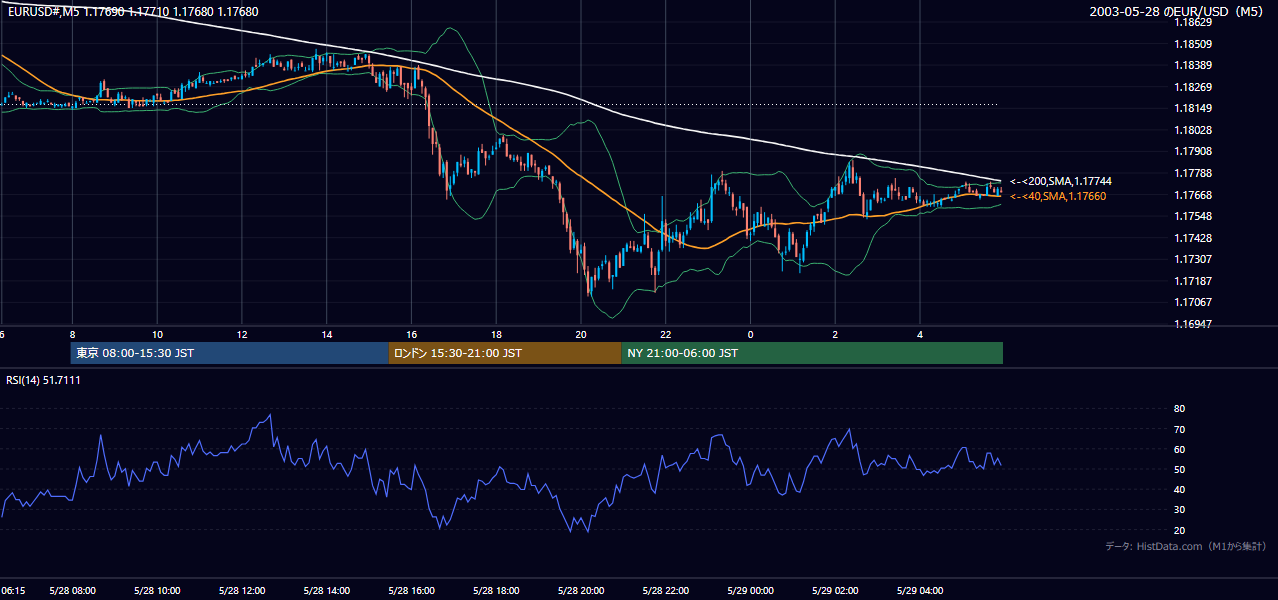
Task: Click the bottom time label 5/28 18:00
Action: coord(497,591)
